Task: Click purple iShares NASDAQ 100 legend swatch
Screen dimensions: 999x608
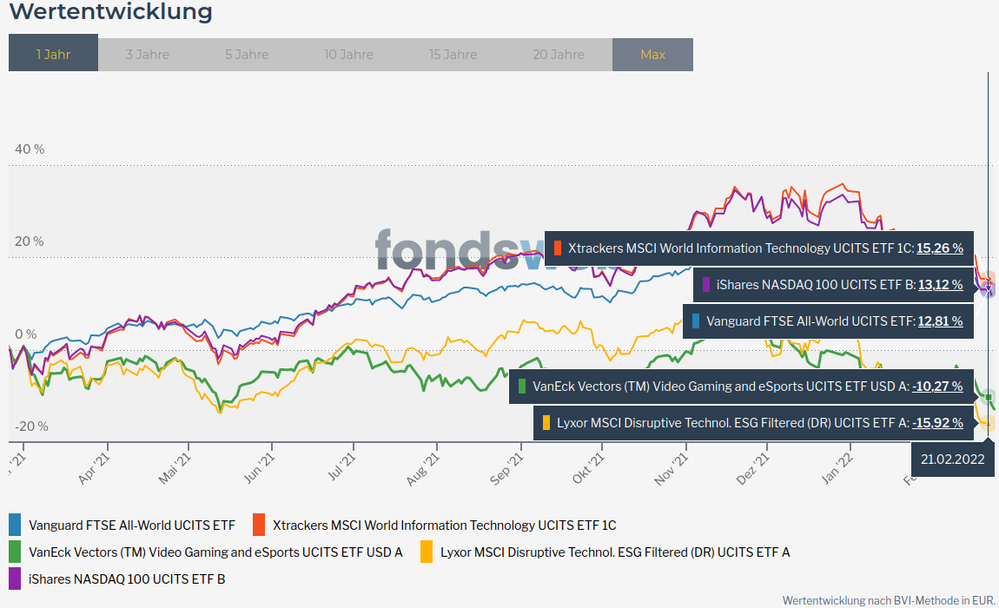Action: [15, 578]
